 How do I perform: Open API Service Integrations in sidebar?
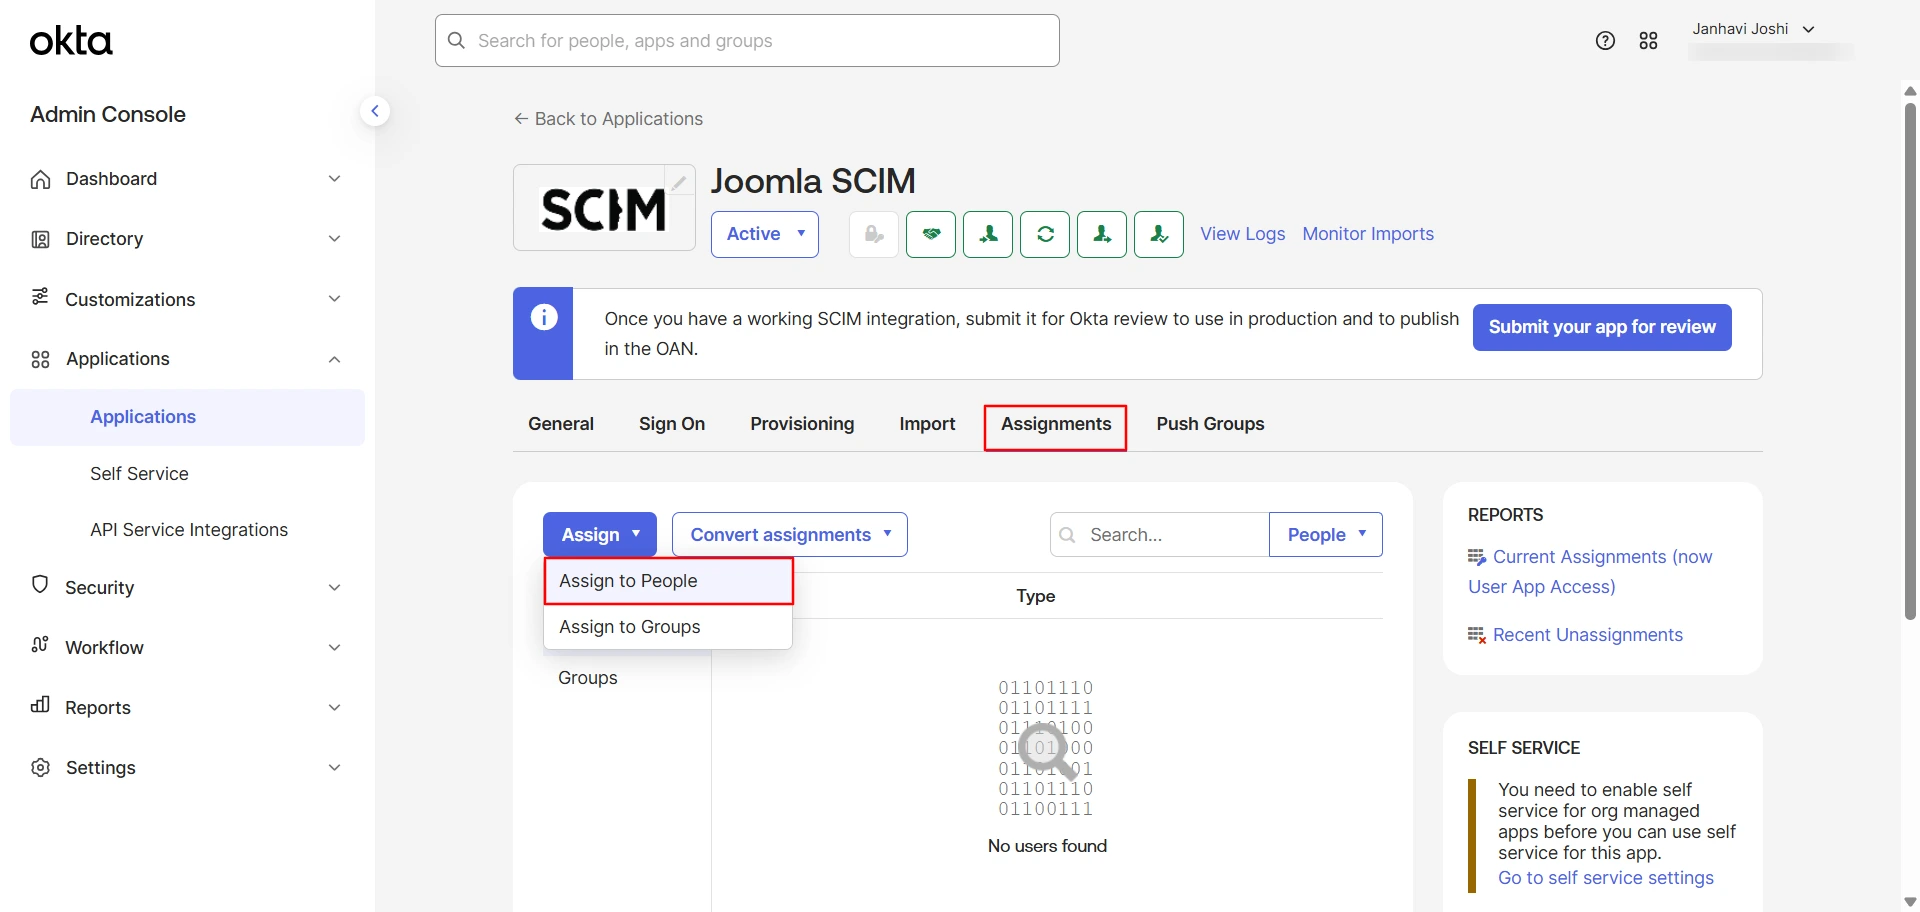click(x=189, y=530)
